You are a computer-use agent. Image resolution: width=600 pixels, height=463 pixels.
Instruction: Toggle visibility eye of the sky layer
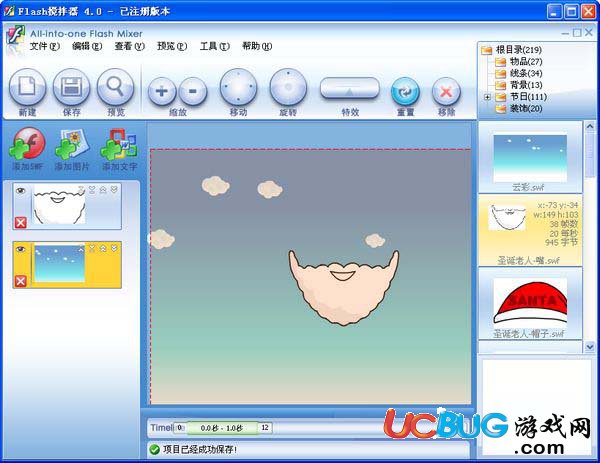(x=21, y=249)
